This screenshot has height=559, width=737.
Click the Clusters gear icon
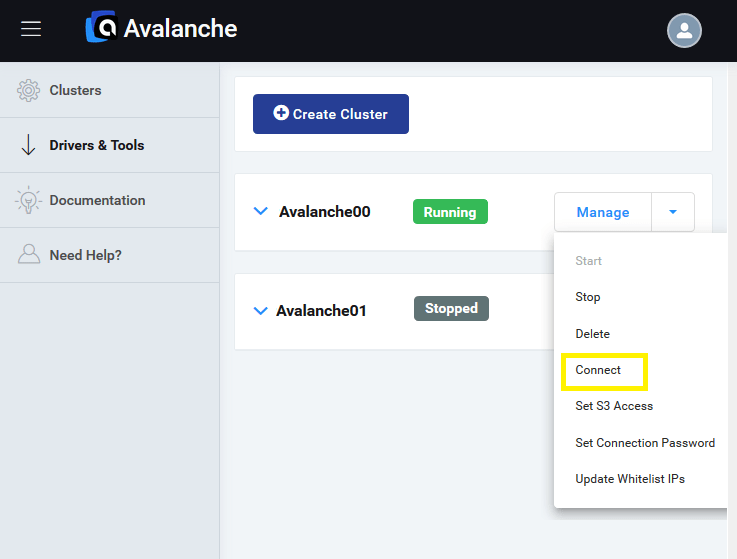click(x=28, y=90)
